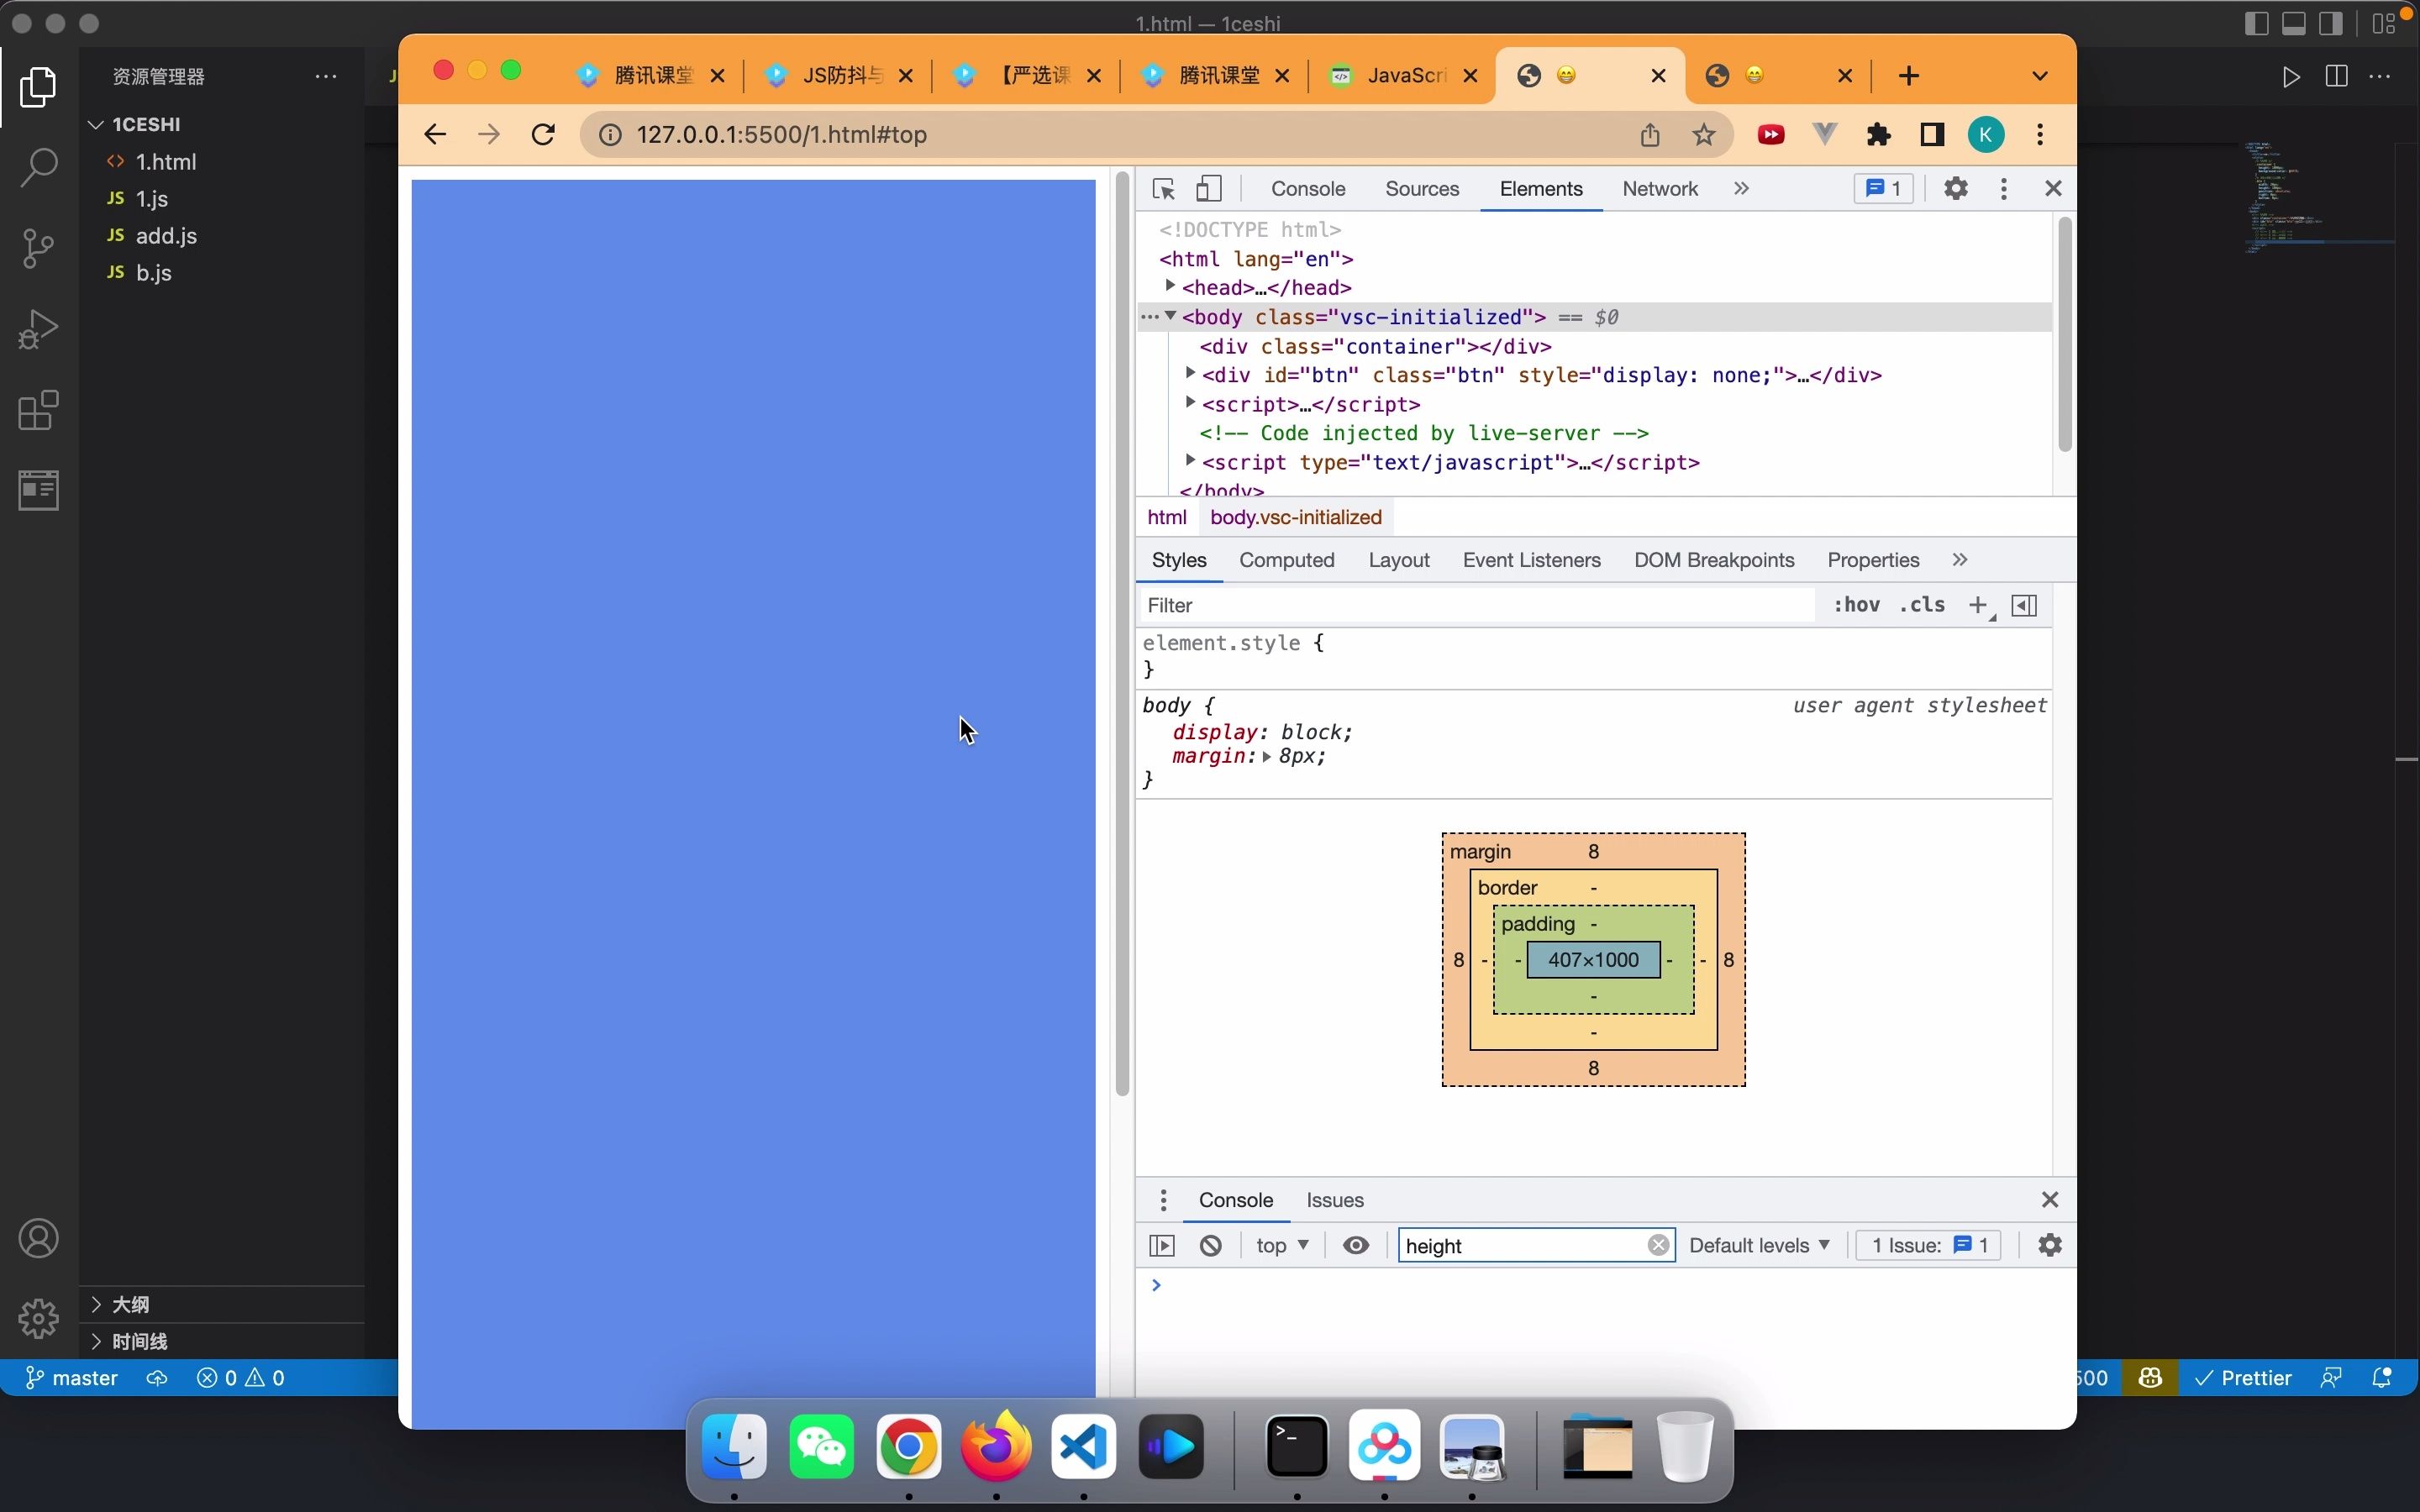Bookmark this page with star icon
Image resolution: width=2420 pixels, height=1512 pixels.
[x=1704, y=134]
